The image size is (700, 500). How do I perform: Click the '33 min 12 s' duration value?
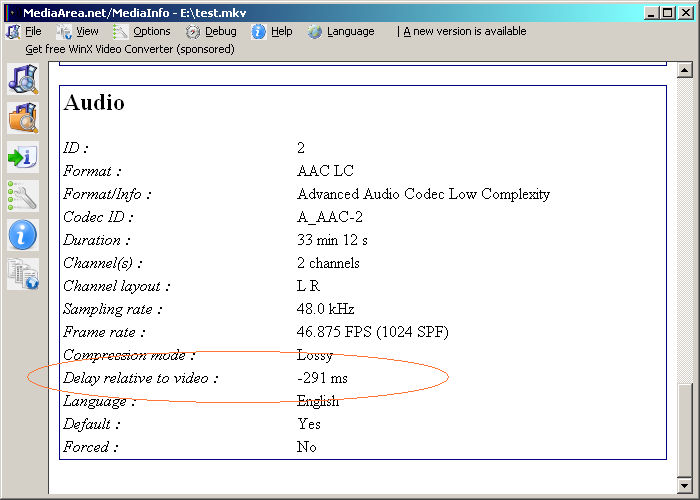332,240
